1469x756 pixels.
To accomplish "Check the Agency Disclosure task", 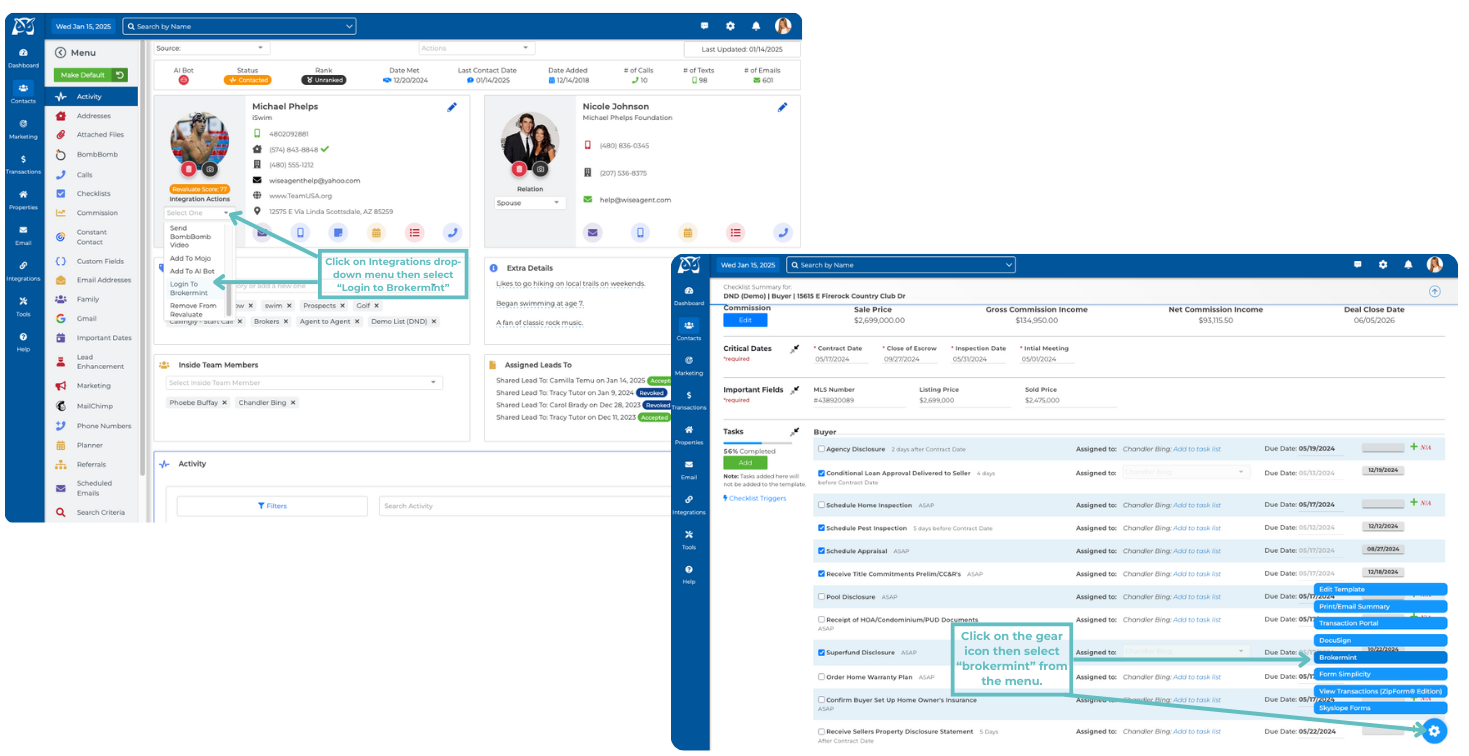I will [x=822, y=449].
